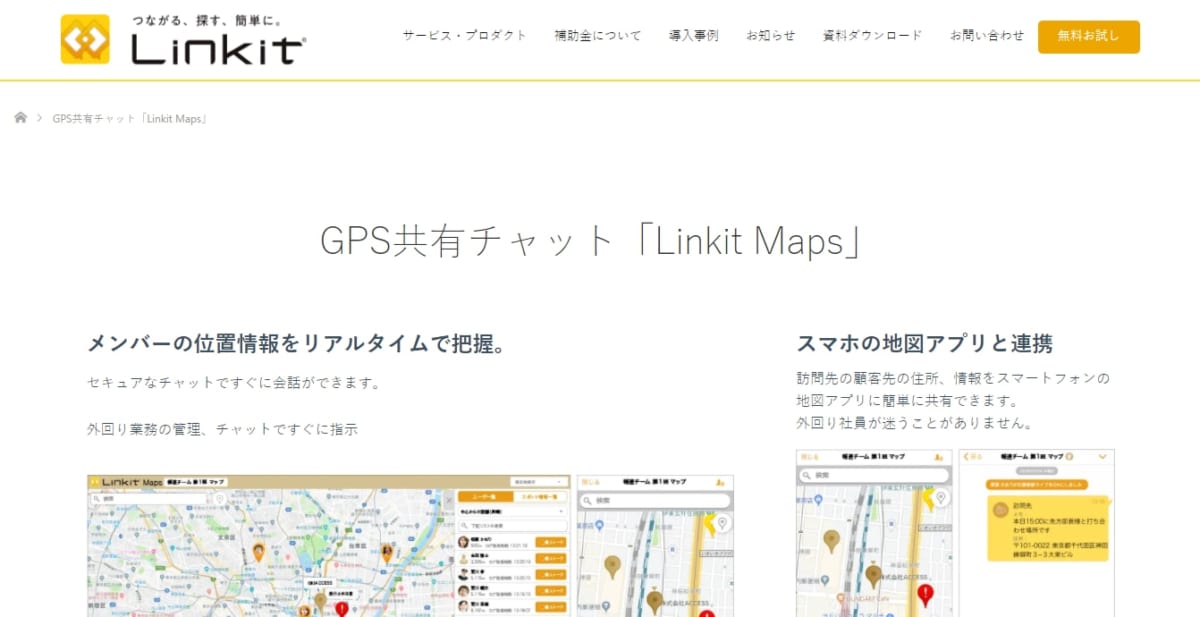Open the display dropdown atop the Linkit Maps screenshot
Viewport: 1200px width, 617px height.
(x=539, y=481)
